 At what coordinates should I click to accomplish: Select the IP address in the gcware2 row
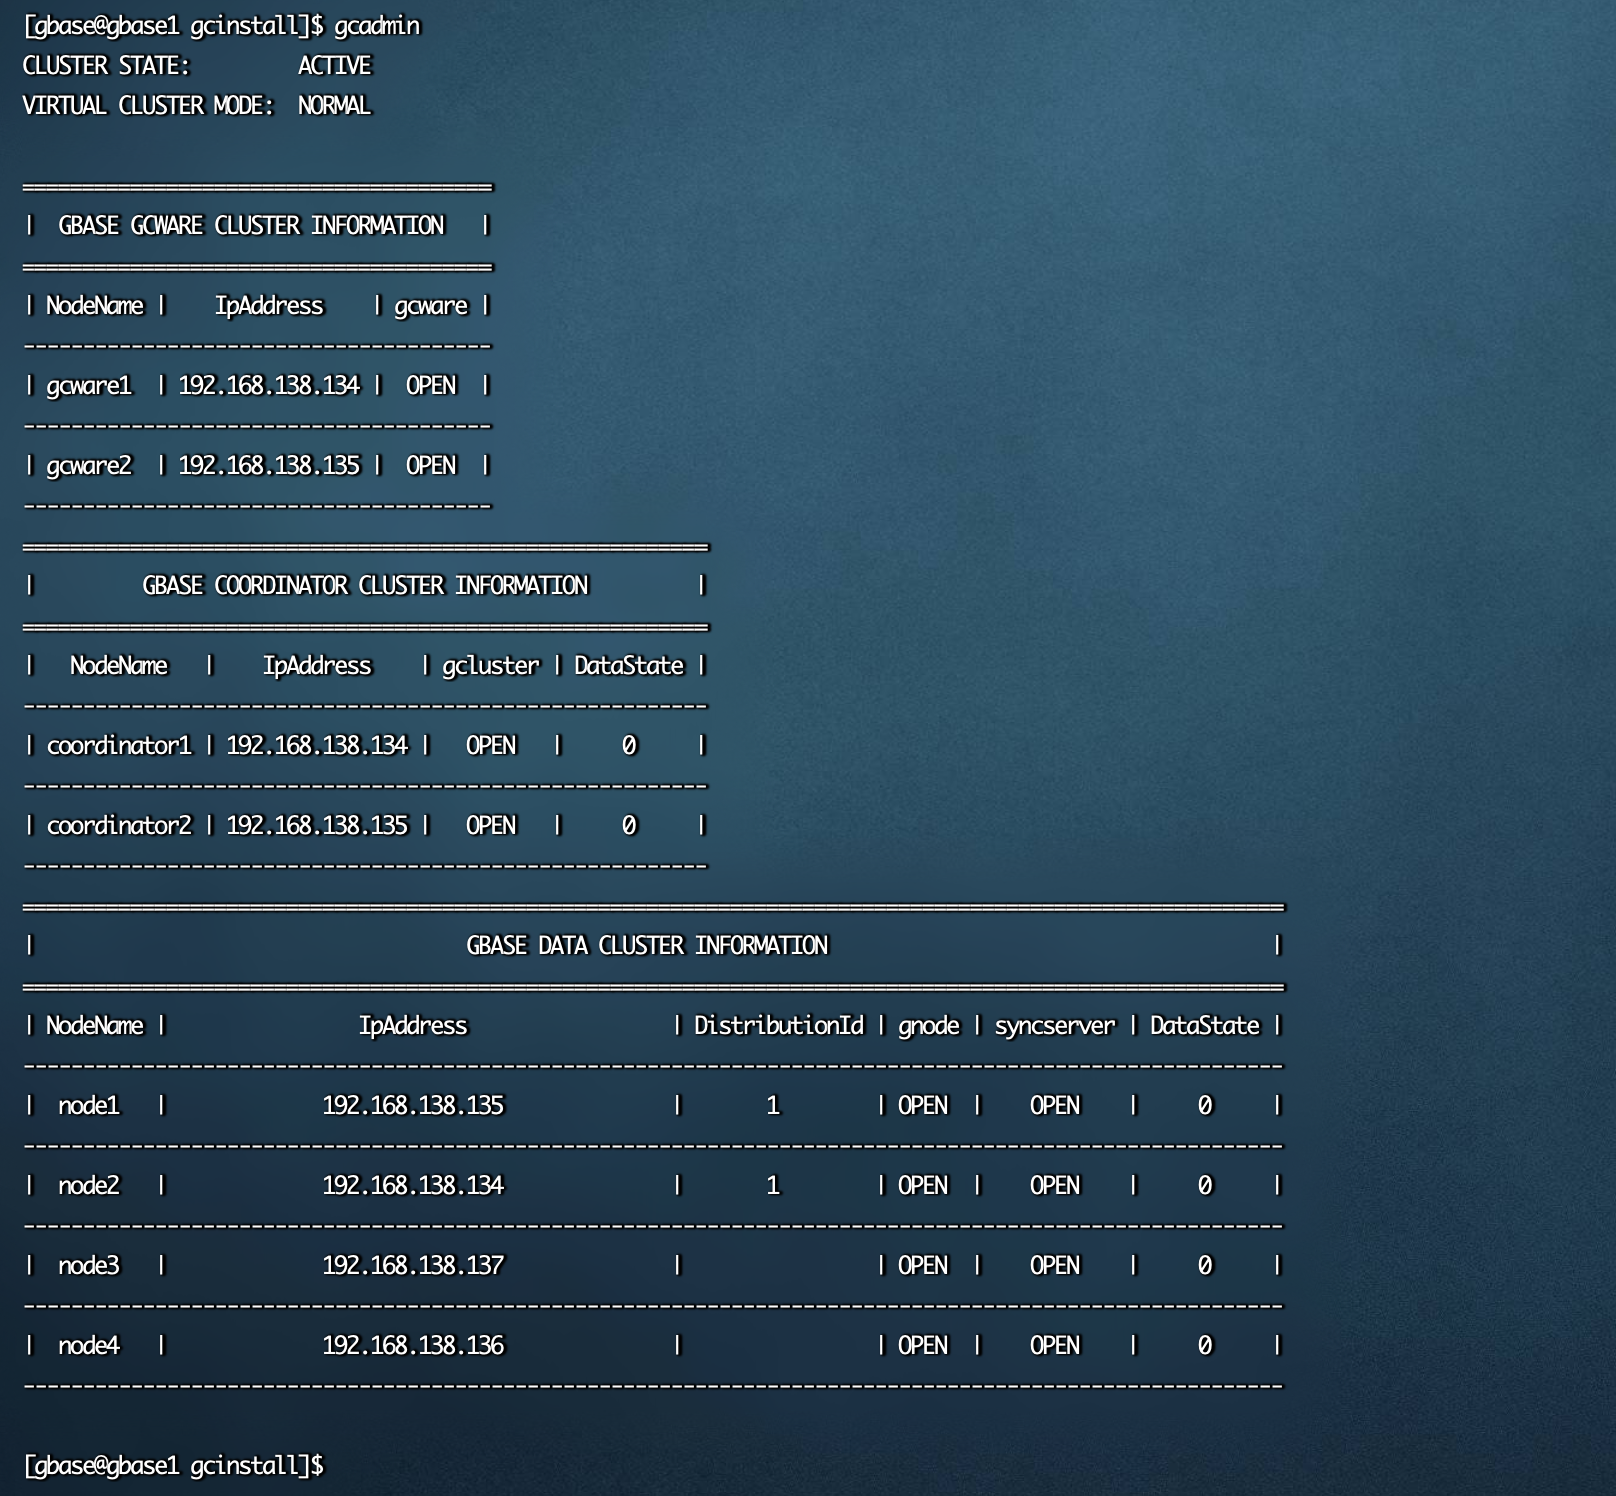coord(269,466)
